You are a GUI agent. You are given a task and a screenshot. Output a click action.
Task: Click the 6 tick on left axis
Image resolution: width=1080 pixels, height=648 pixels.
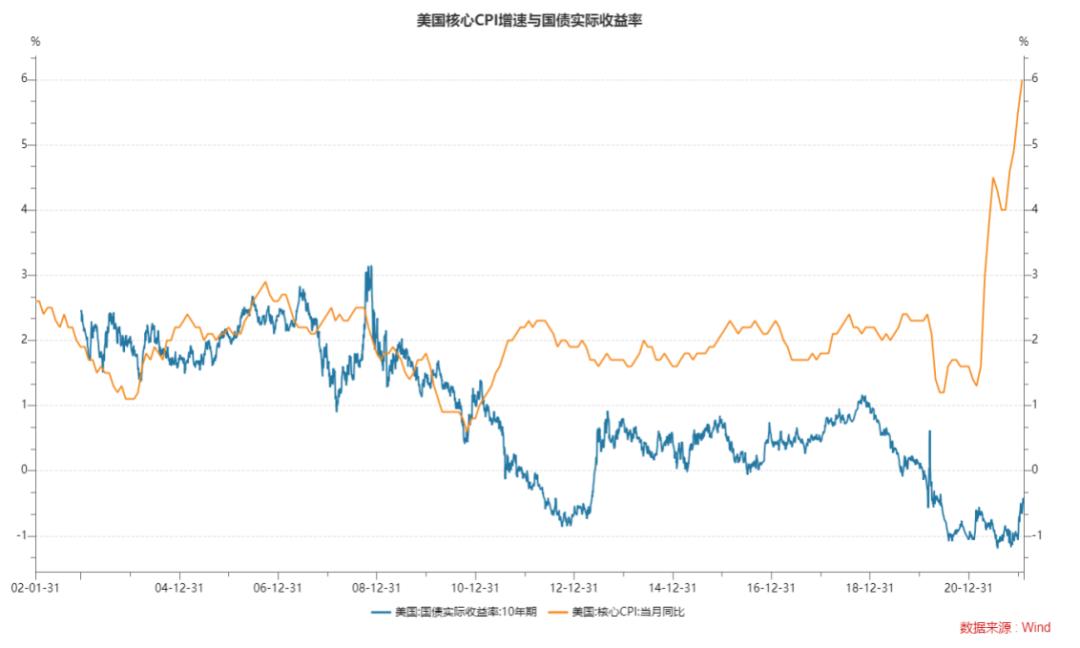[x=23, y=79]
